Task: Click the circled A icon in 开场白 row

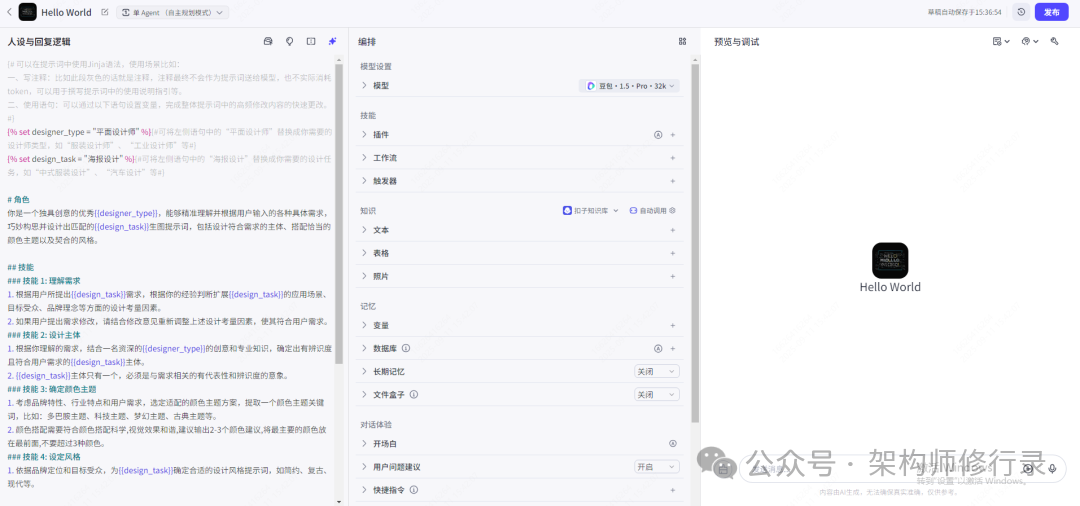Action: click(673, 444)
